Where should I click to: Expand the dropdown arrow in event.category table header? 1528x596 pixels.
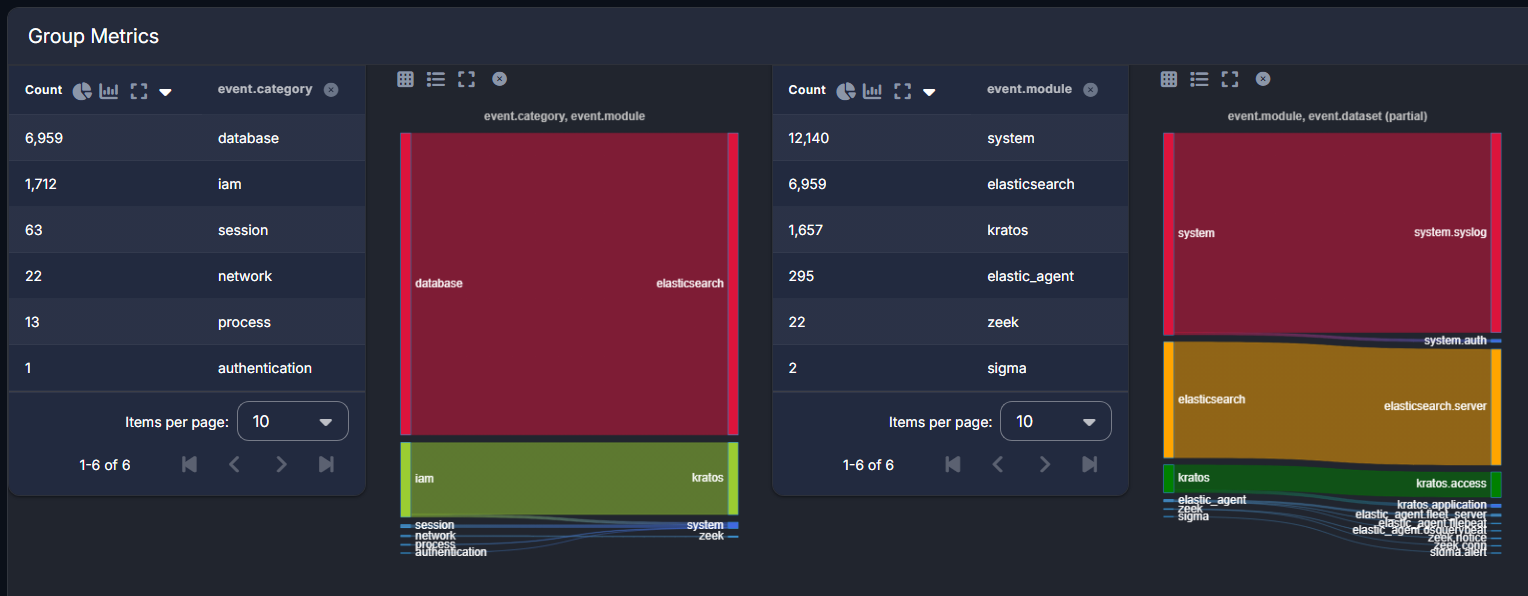[166, 92]
